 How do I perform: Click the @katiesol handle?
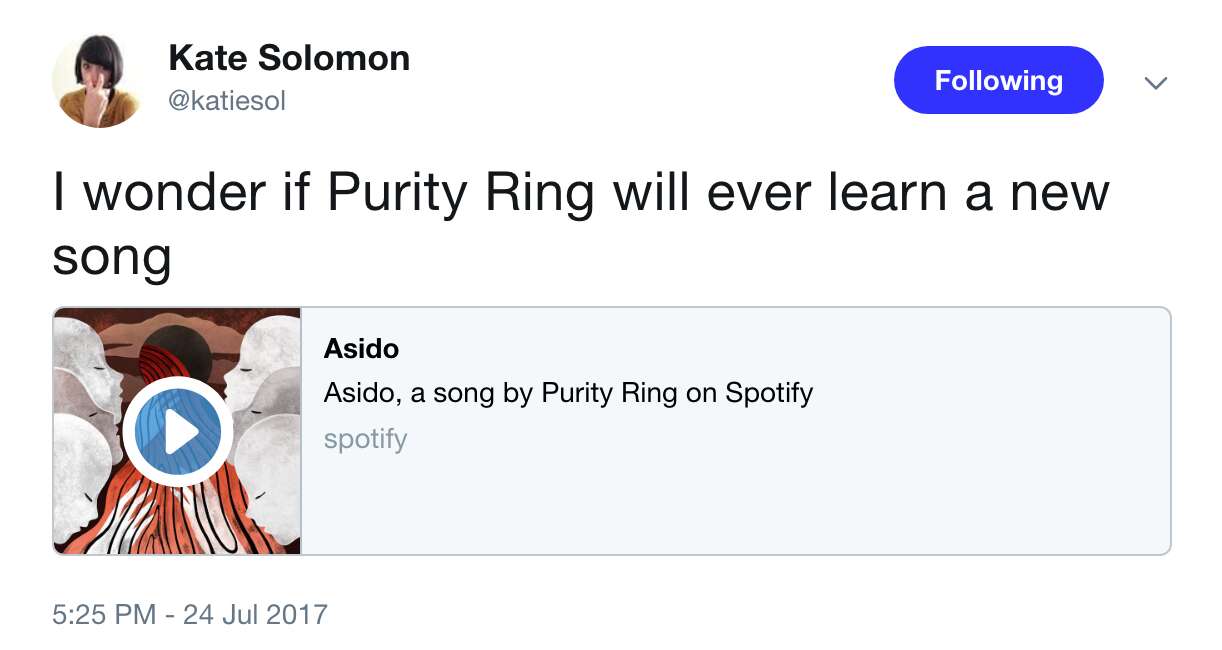pyautogui.click(x=227, y=101)
